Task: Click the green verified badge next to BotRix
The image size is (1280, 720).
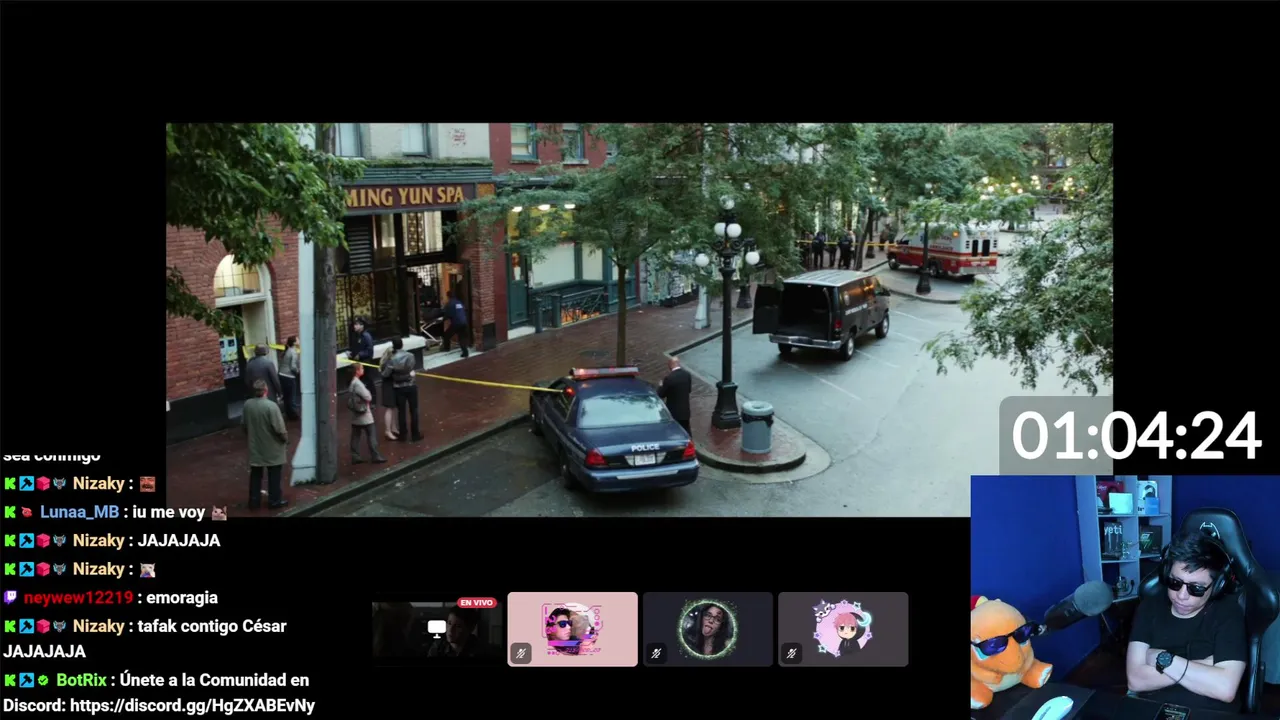Action: (x=43, y=680)
